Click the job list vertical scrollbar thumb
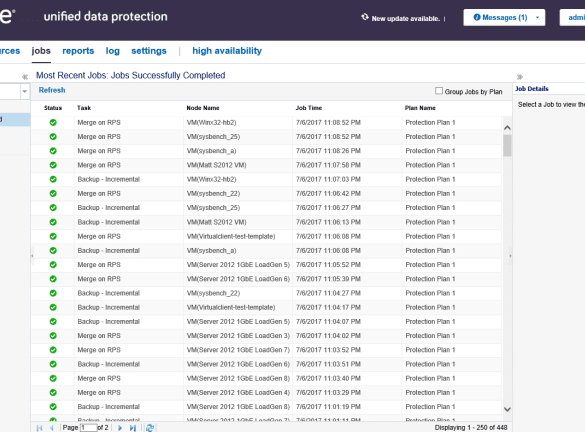Image resolution: width=585 pixels, height=432 pixels. pos(507,145)
